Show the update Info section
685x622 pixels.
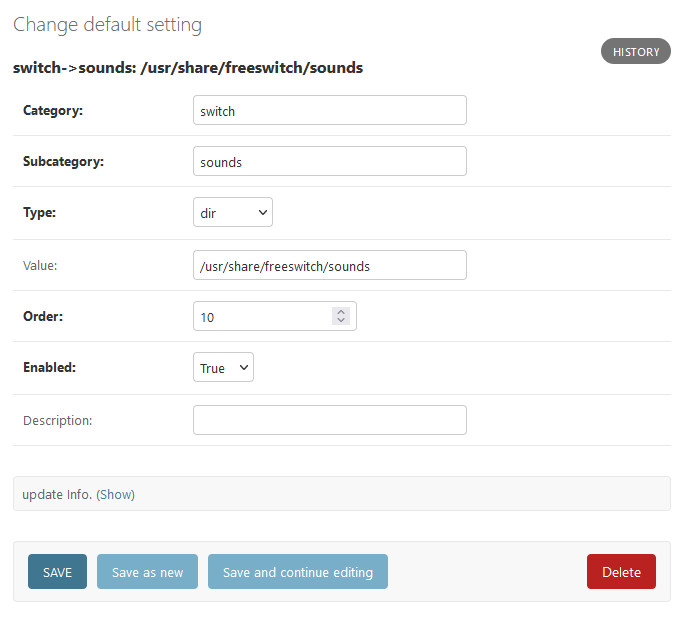[x=115, y=494]
